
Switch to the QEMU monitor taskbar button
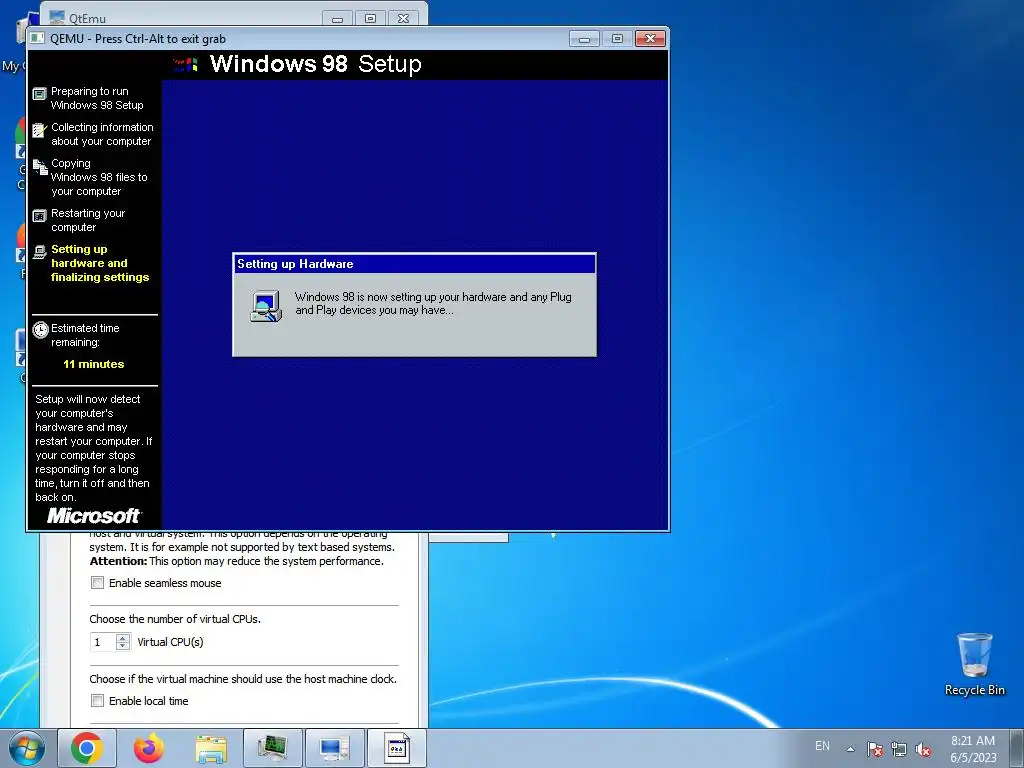[x=272, y=748]
